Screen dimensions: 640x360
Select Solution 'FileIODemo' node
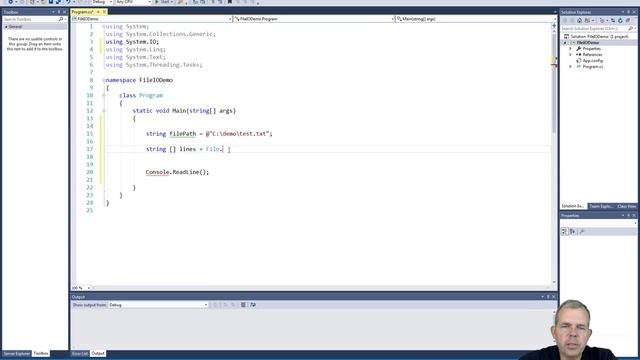click(x=596, y=37)
